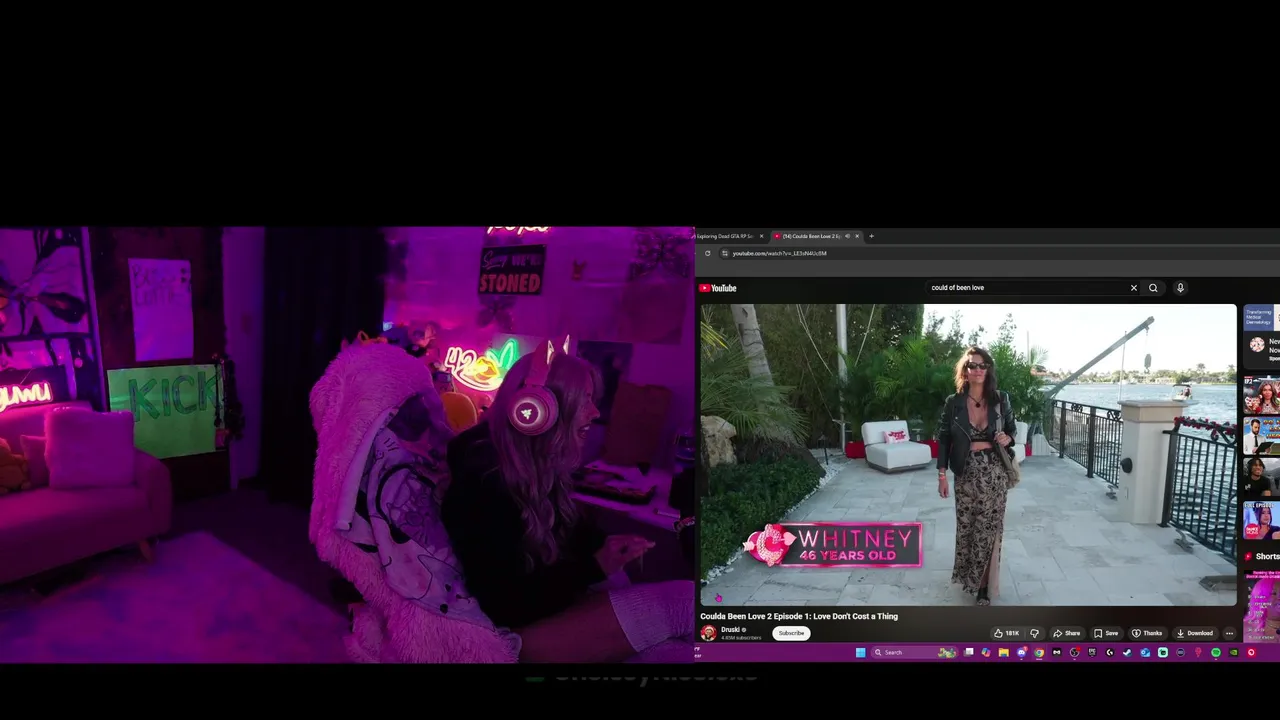Dislike the video
The height and width of the screenshot is (720, 1280).
click(x=1034, y=633)
